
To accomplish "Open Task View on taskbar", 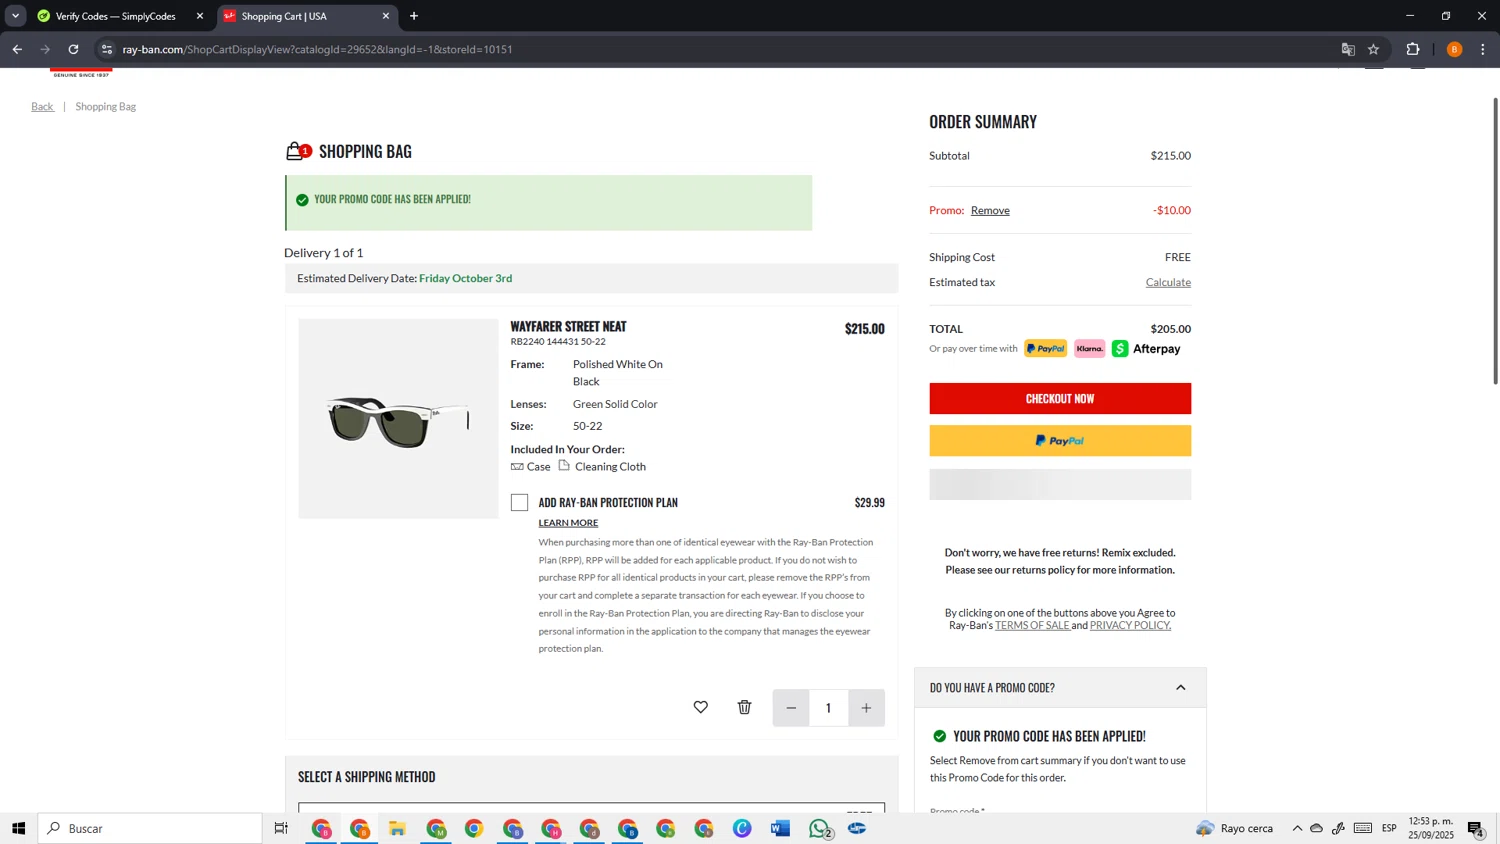I will pyautogui.click(x=281, y=828).
